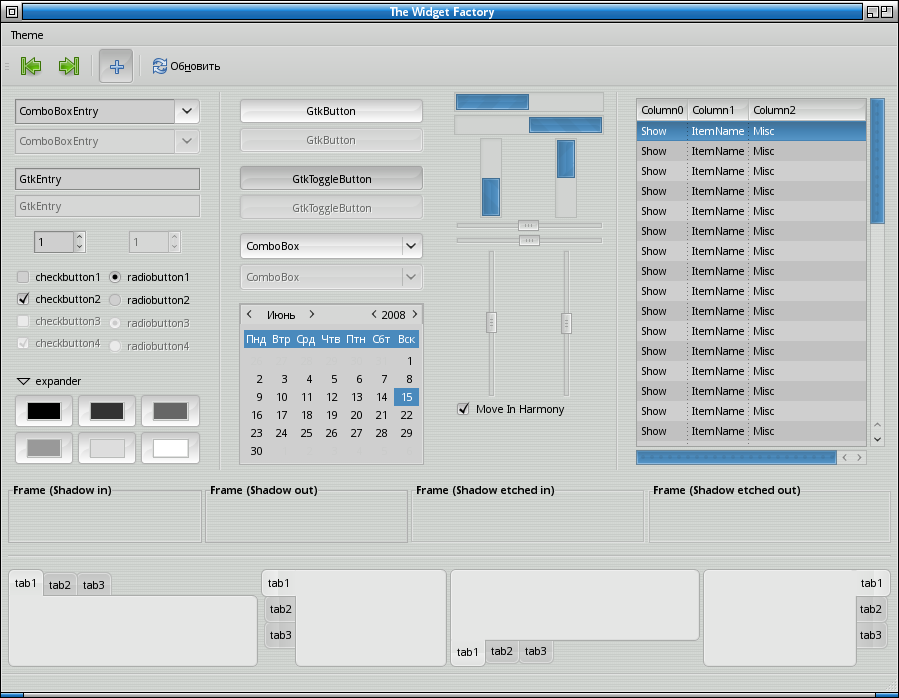
Task: Select the highlighted first Show row
Action: (751, 131)
